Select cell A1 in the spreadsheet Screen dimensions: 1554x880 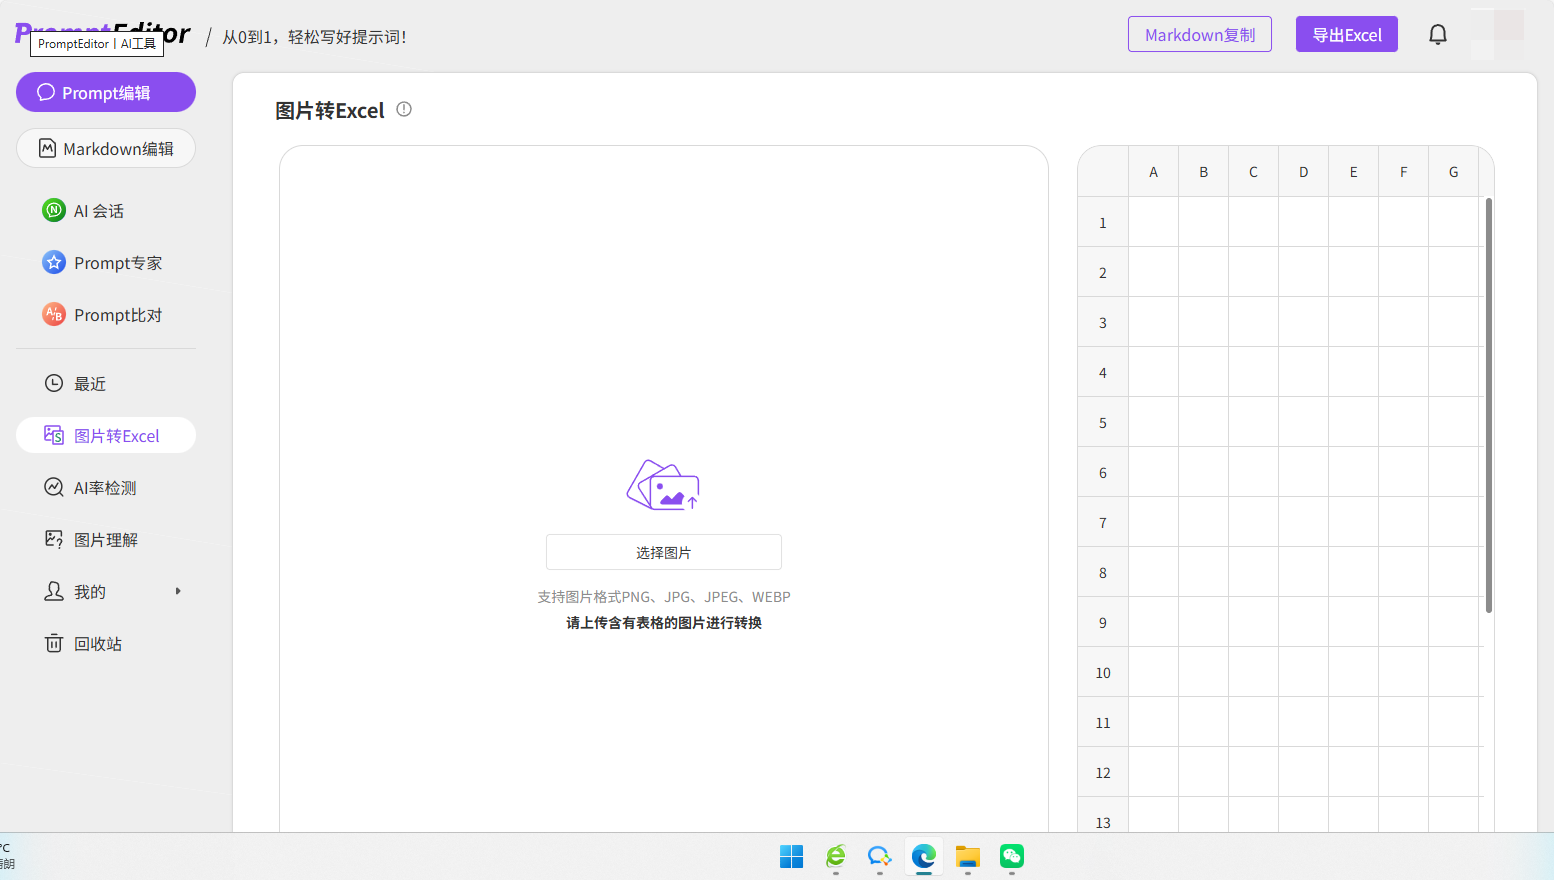pos(1153,221)
